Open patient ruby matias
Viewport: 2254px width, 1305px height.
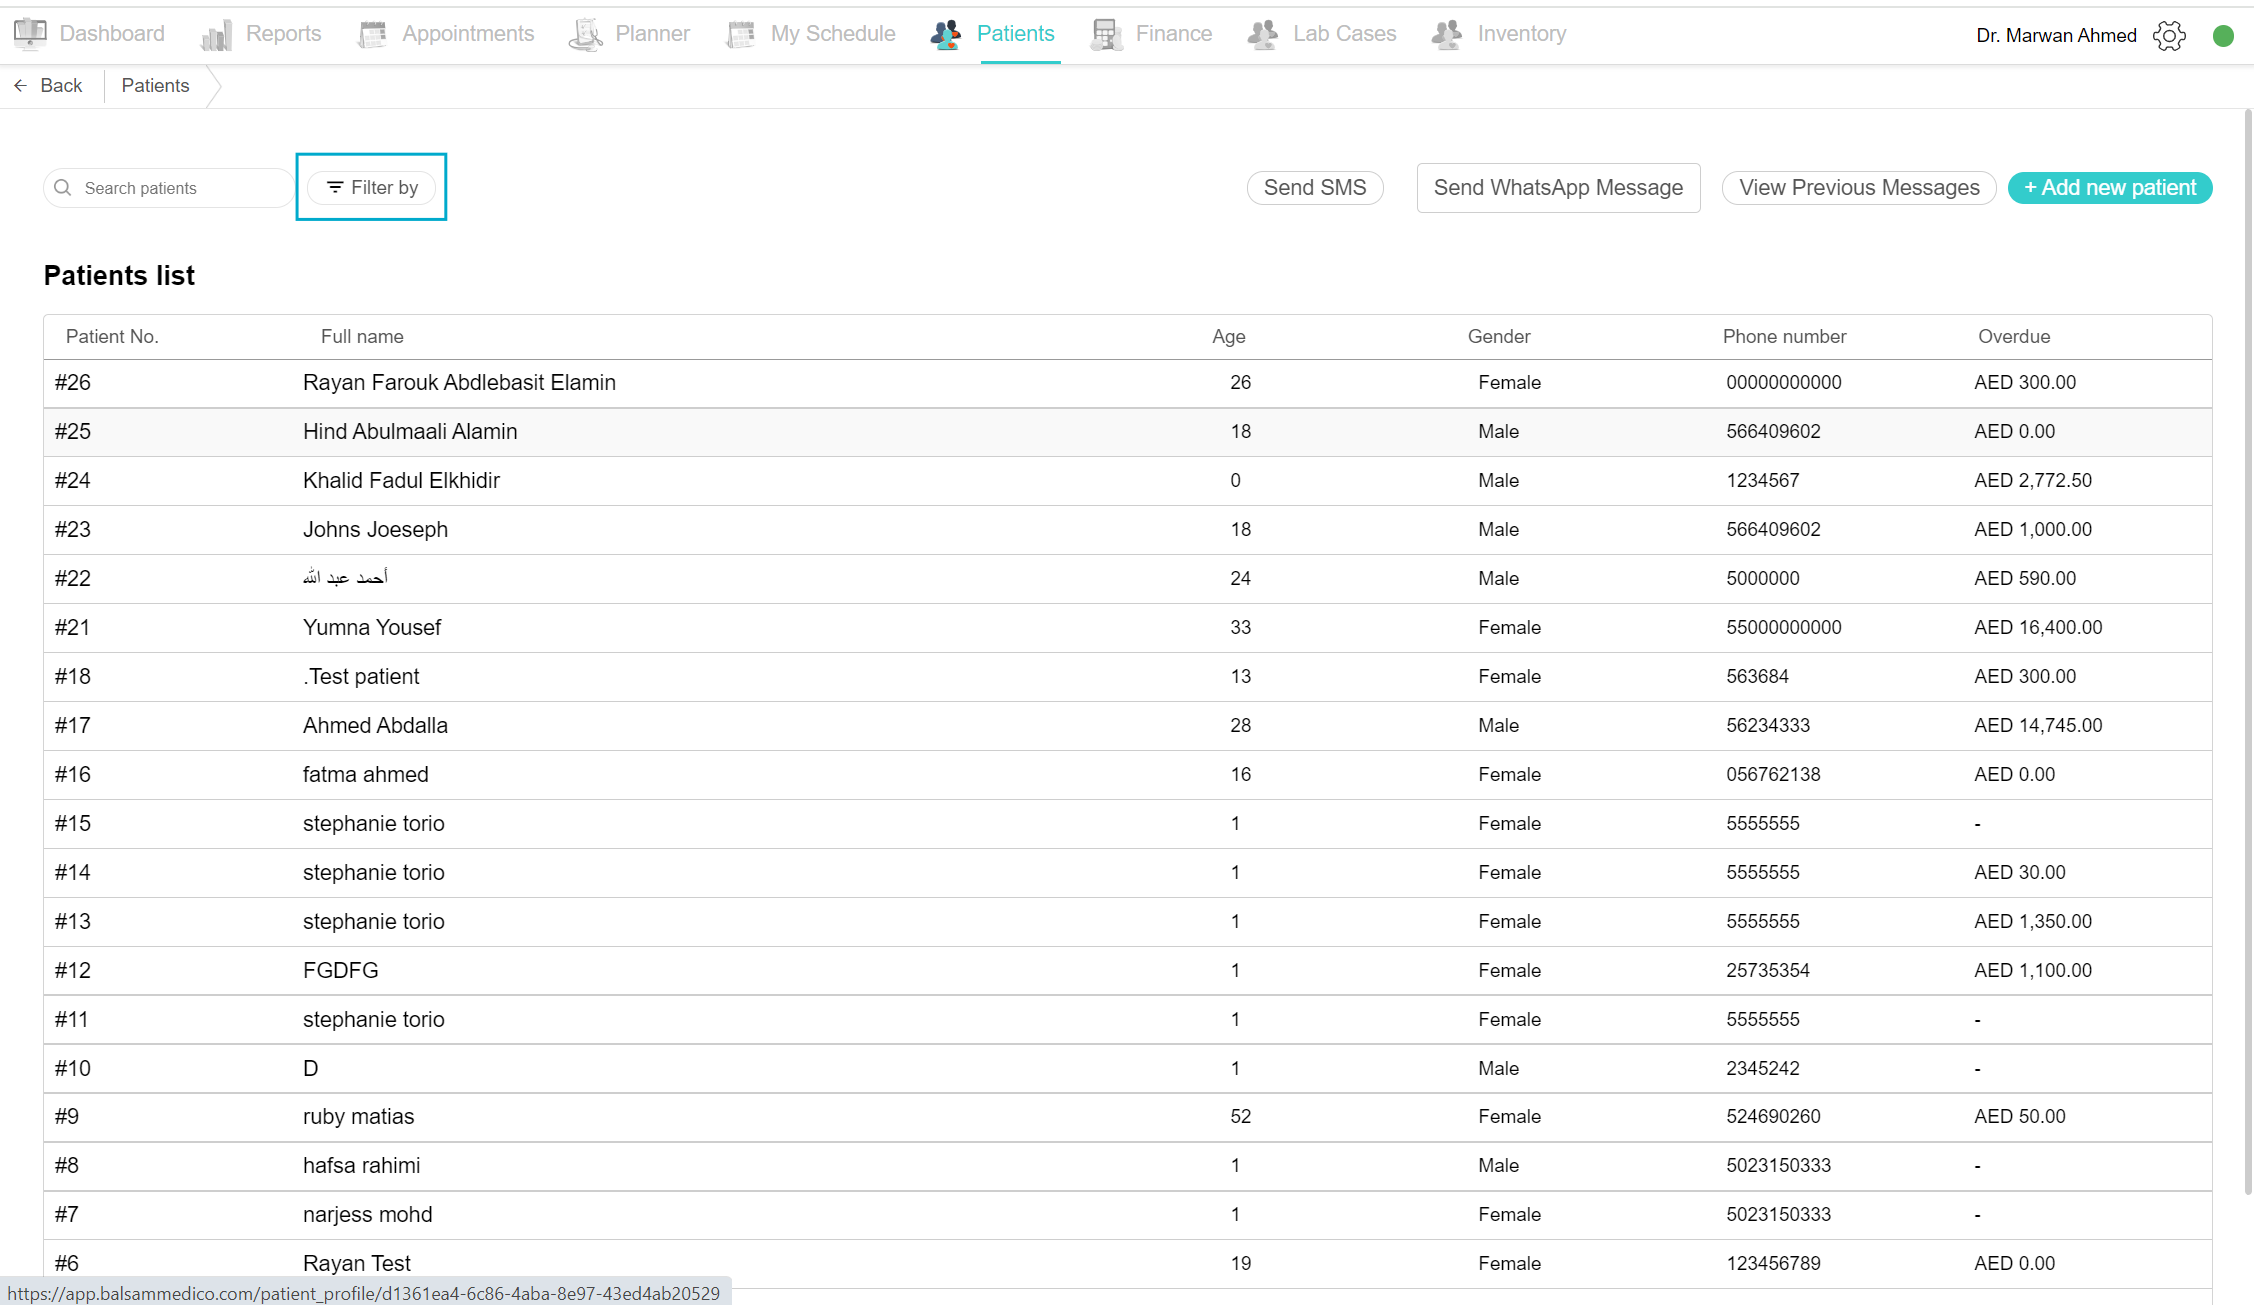click(358, 1117)
